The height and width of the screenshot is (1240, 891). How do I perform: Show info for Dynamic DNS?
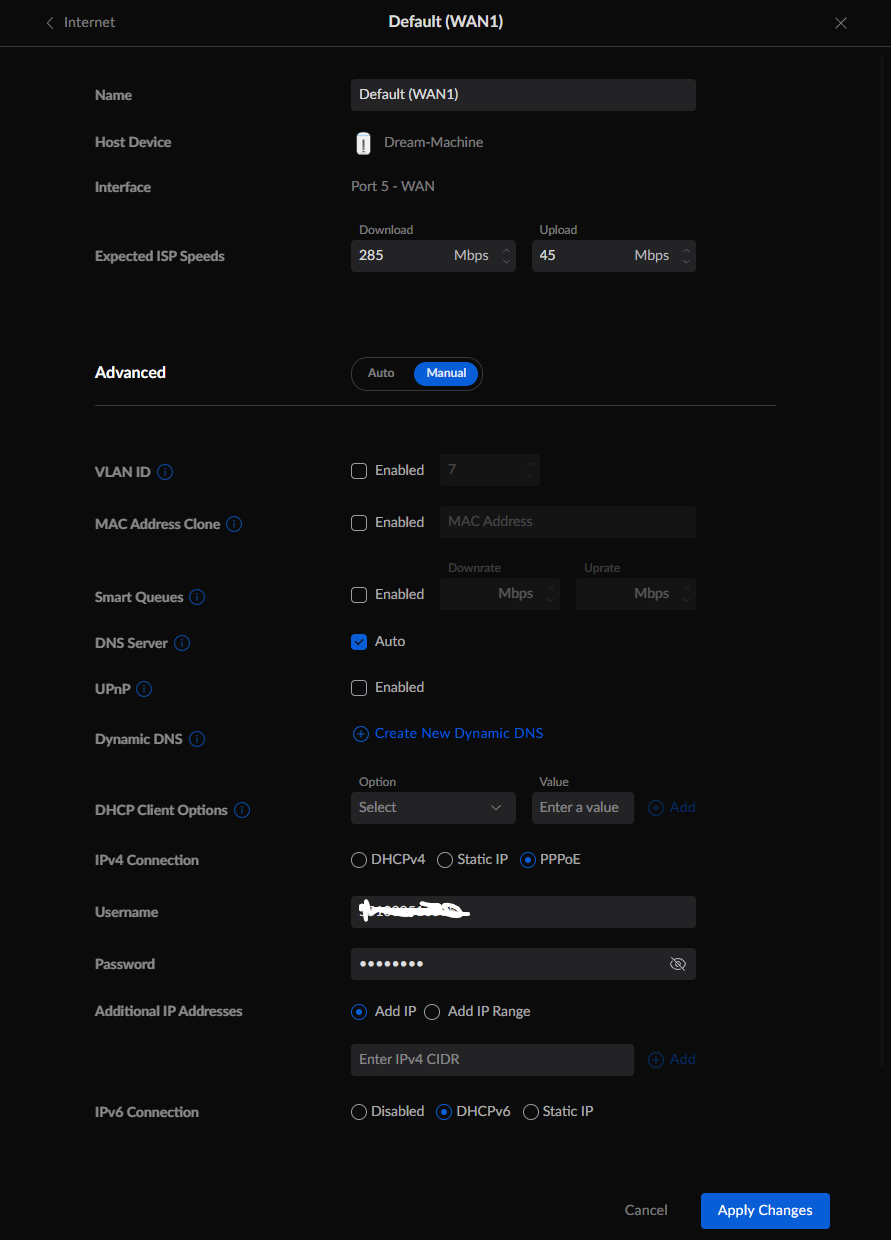click(197, 739)
